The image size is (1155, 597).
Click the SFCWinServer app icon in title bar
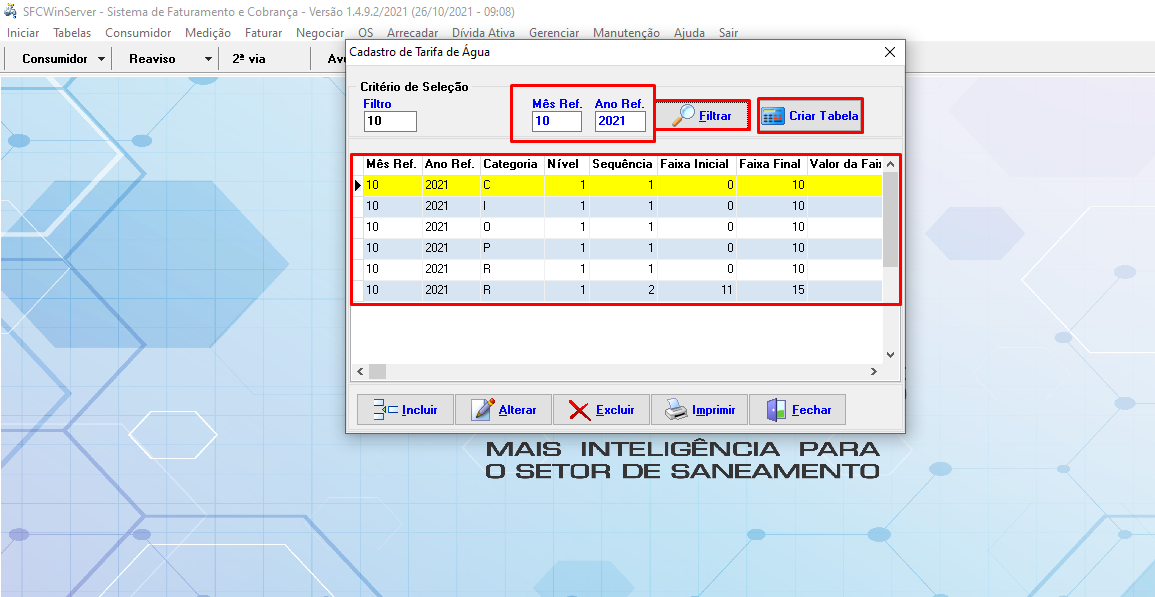point(11,12)
